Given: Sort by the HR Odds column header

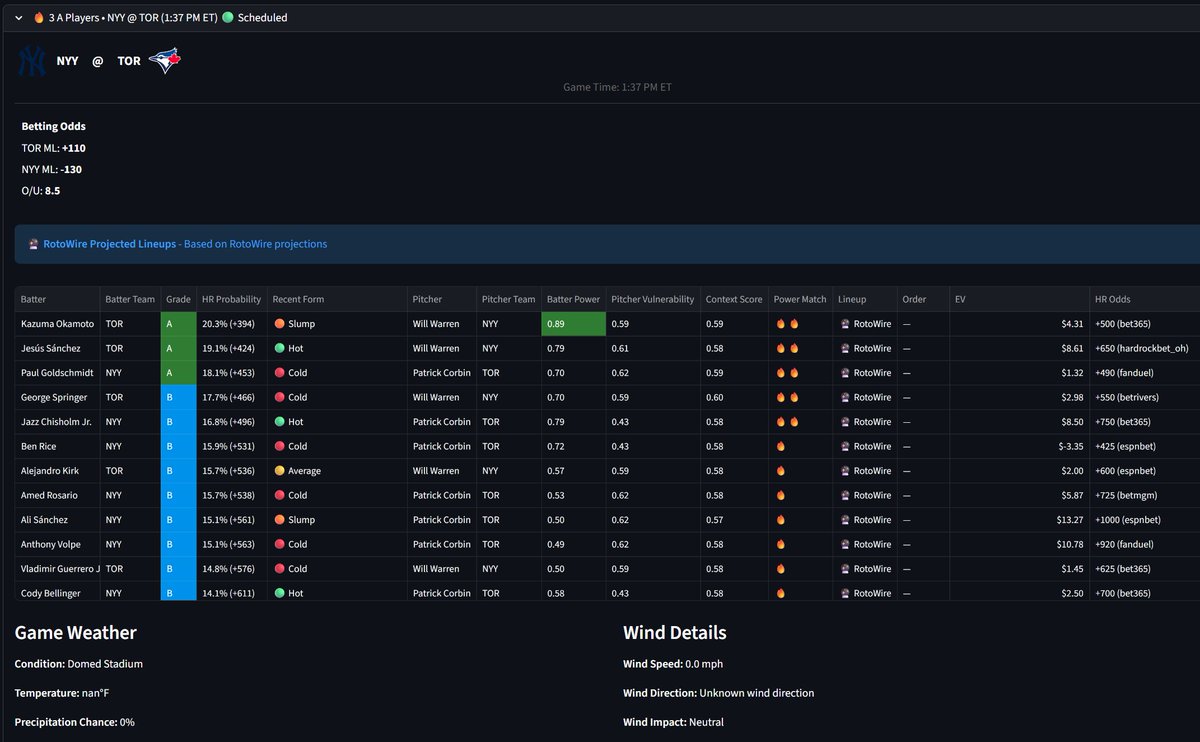Looking at the screenshot, I should pyautogui.click(x=1146, y=299).
